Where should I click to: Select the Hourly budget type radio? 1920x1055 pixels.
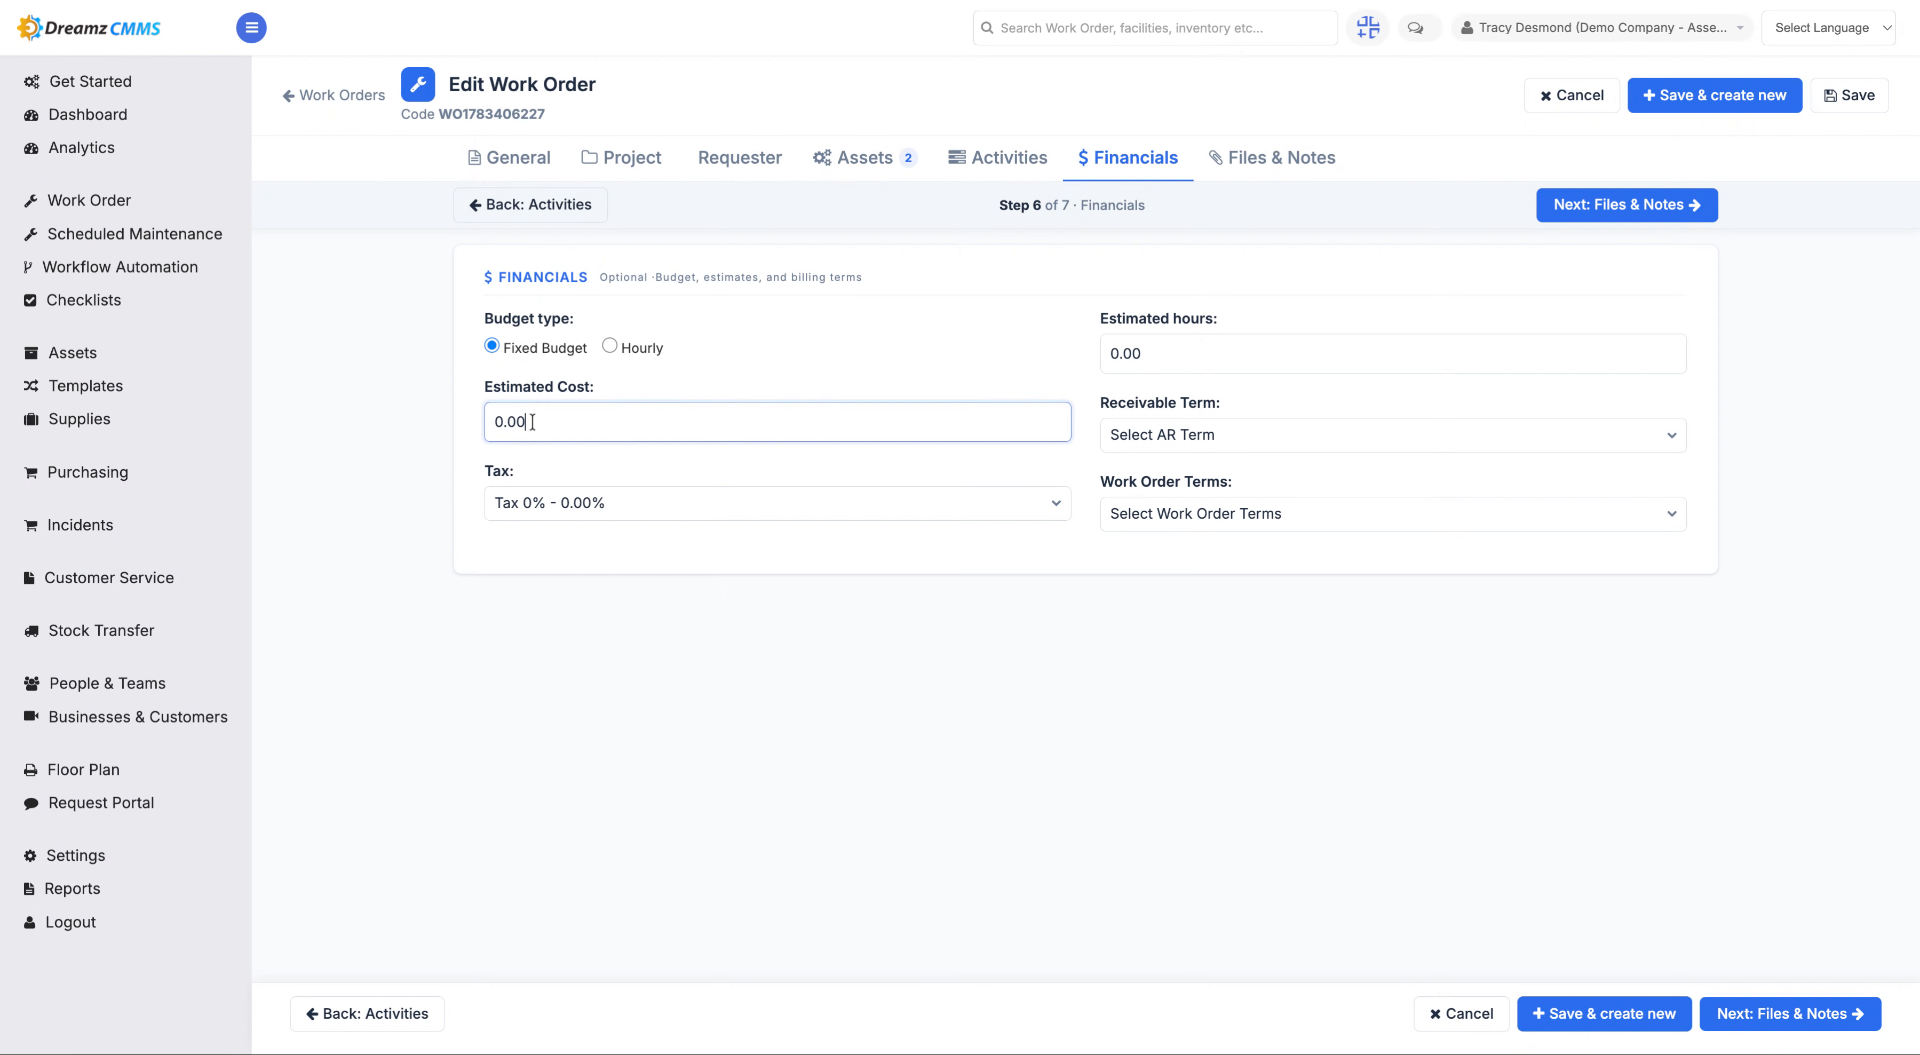tap(609, 346)
